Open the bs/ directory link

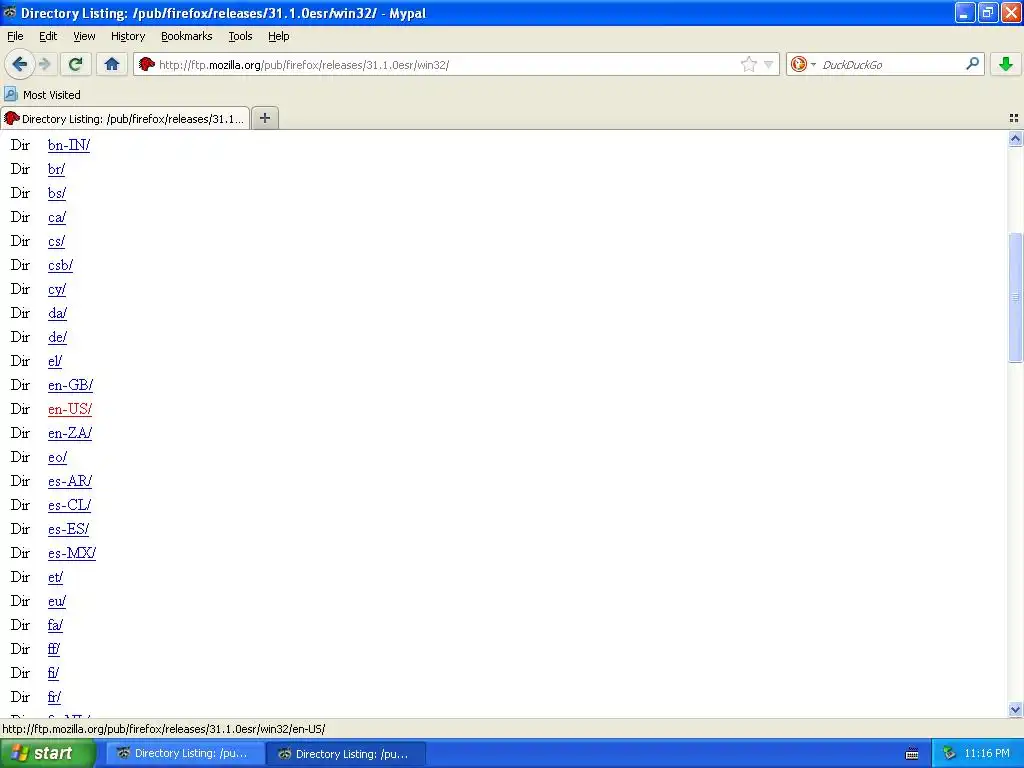coord(57,193)
